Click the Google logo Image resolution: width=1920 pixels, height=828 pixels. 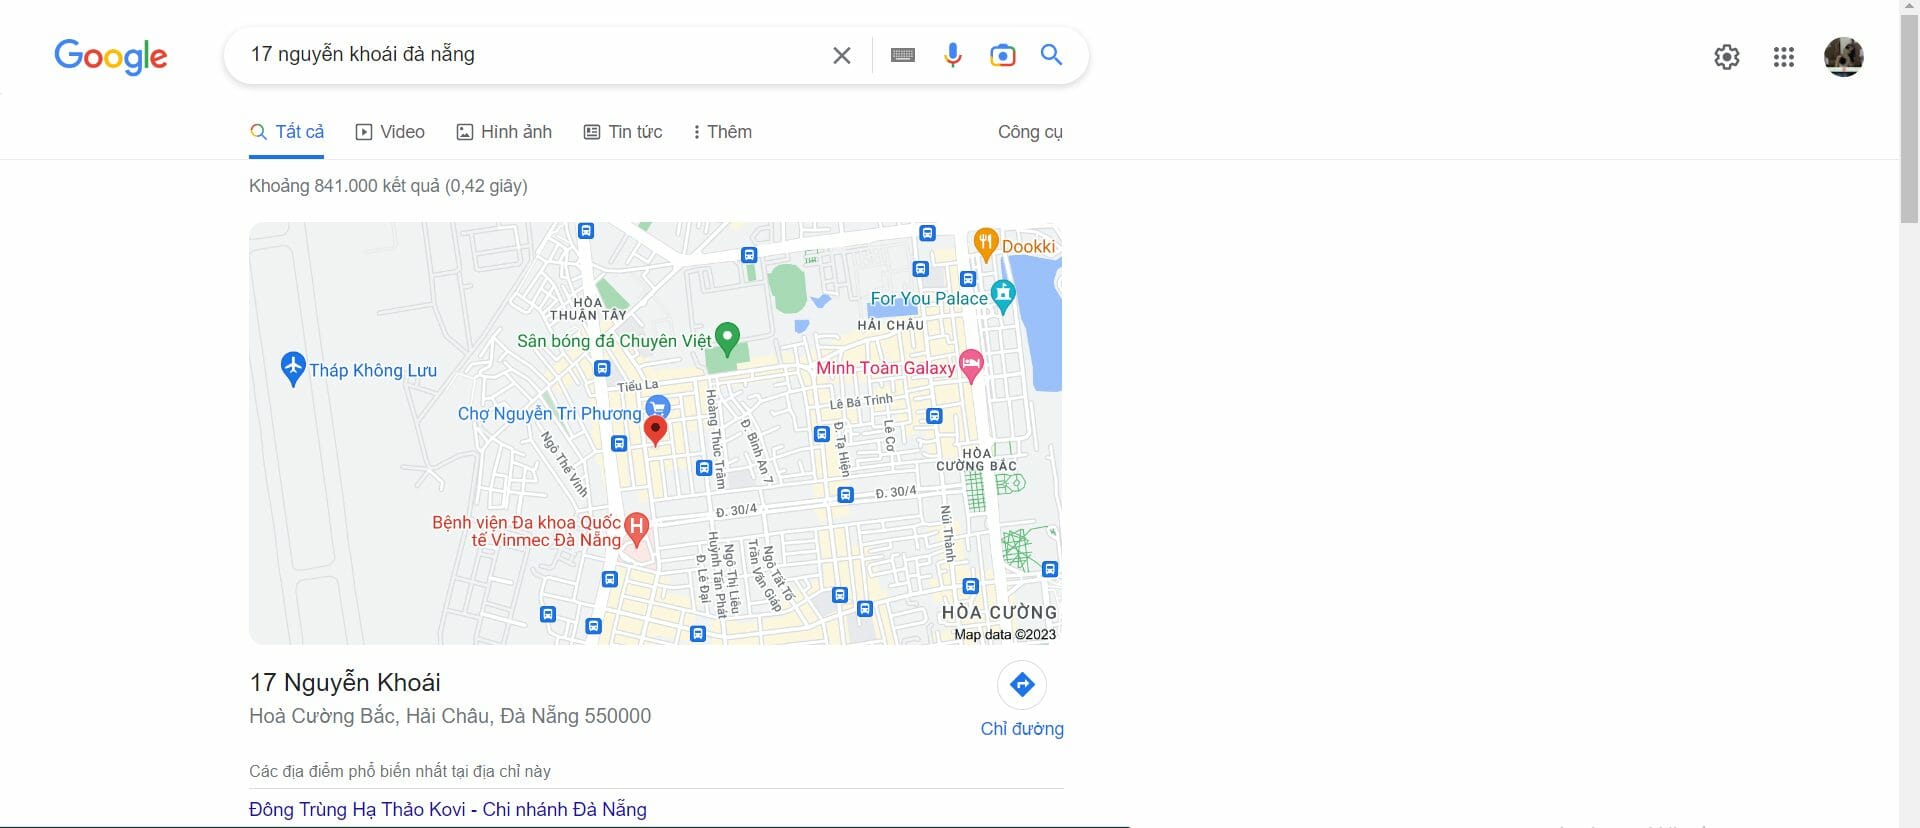click(x=111, y=56)
